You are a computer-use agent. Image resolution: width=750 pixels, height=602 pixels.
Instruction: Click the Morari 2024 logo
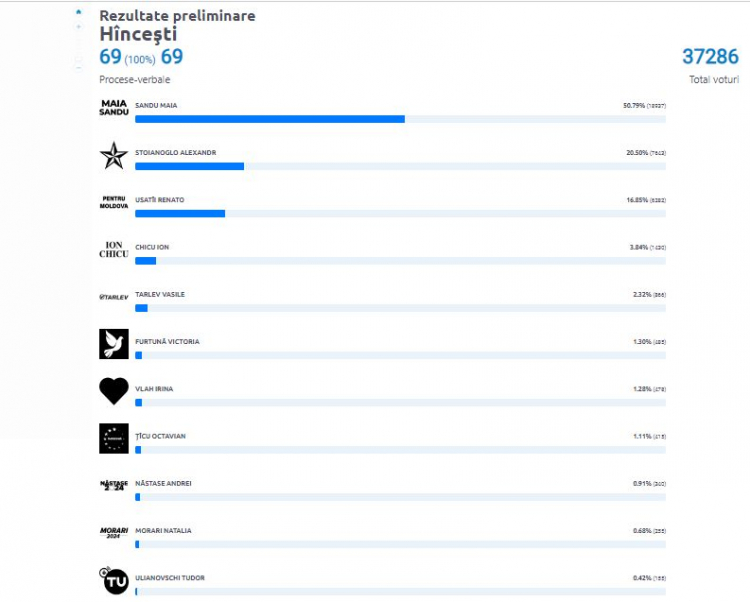pyautogui.click(x=114, y=533)
